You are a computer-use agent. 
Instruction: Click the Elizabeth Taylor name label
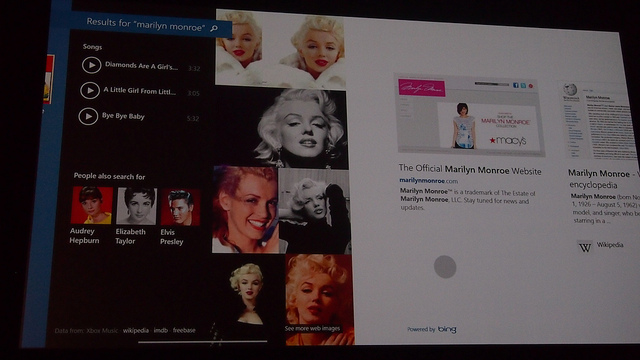(x=130, y=236)
